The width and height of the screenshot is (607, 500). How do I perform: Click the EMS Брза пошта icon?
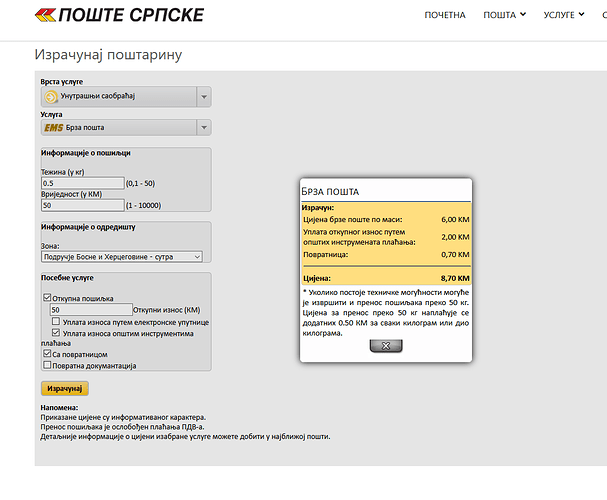pyautogui.click(x=53, y=128)
